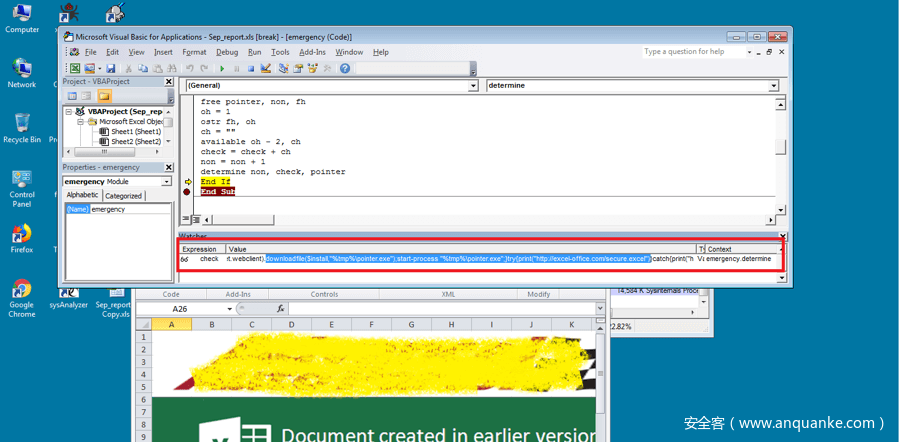This screenshot has height=442, width=900.
Task: Click the Toggle Folders icon in Project panel
Action: click(x=104, y=96)
